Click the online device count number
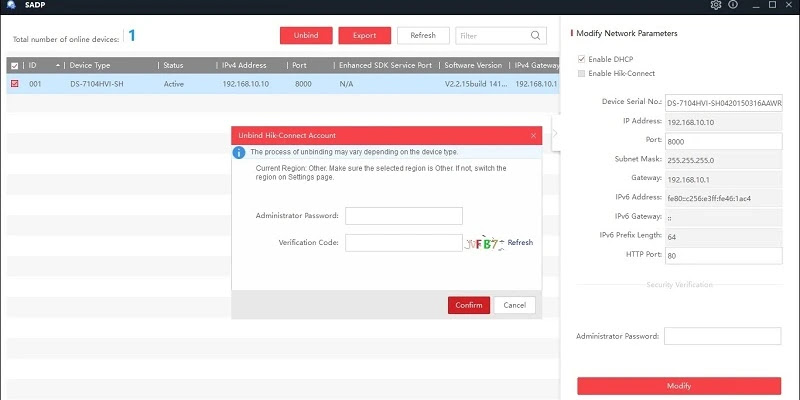 [132, 36]
